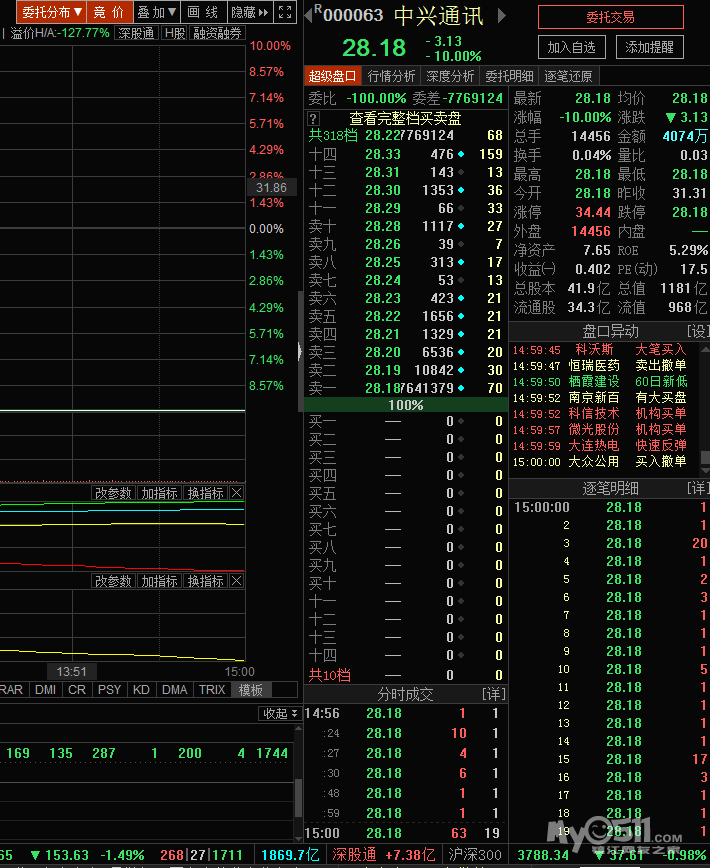Click the next stock arrow after 中兴通讯
This screenshot has height=868, width=710.
click(502, 16)
